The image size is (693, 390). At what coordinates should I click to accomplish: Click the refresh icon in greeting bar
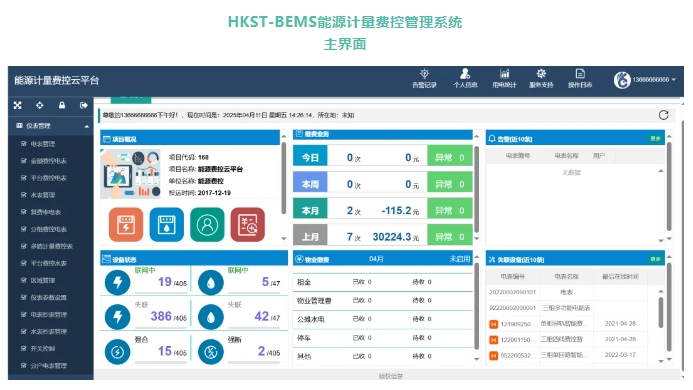pyautogui.click(x=663, y=115)
